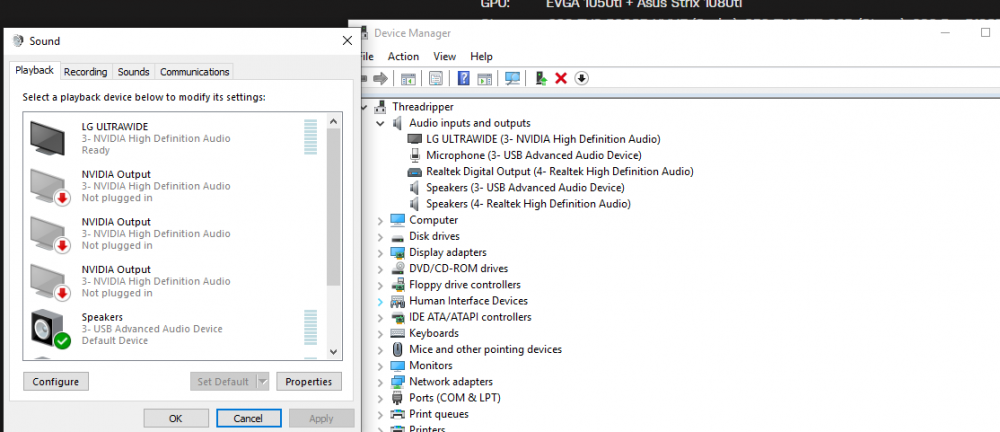Collapse the Threadripper root node
The image size is (1000, 432).
pos(364,107)
